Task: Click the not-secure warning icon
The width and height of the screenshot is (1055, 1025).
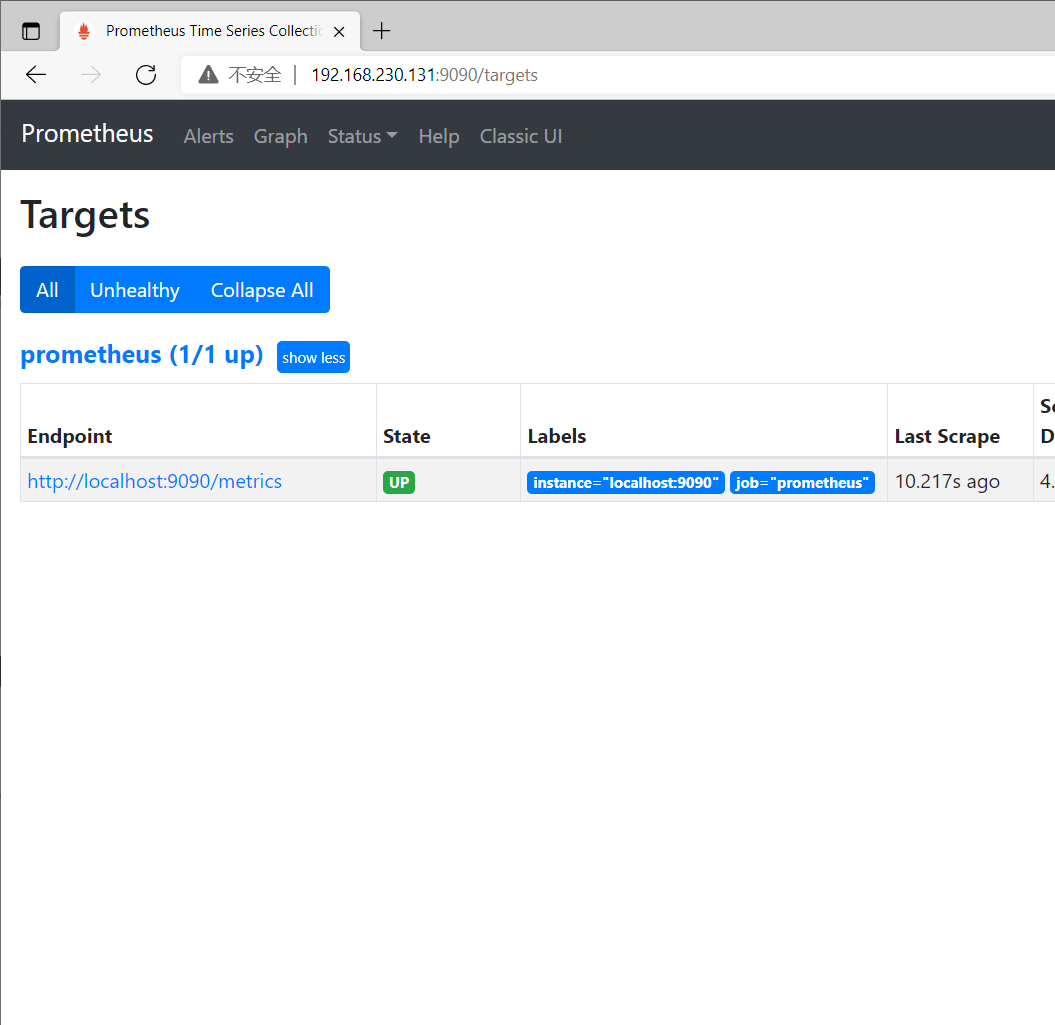Action: (x=209, y=75)
